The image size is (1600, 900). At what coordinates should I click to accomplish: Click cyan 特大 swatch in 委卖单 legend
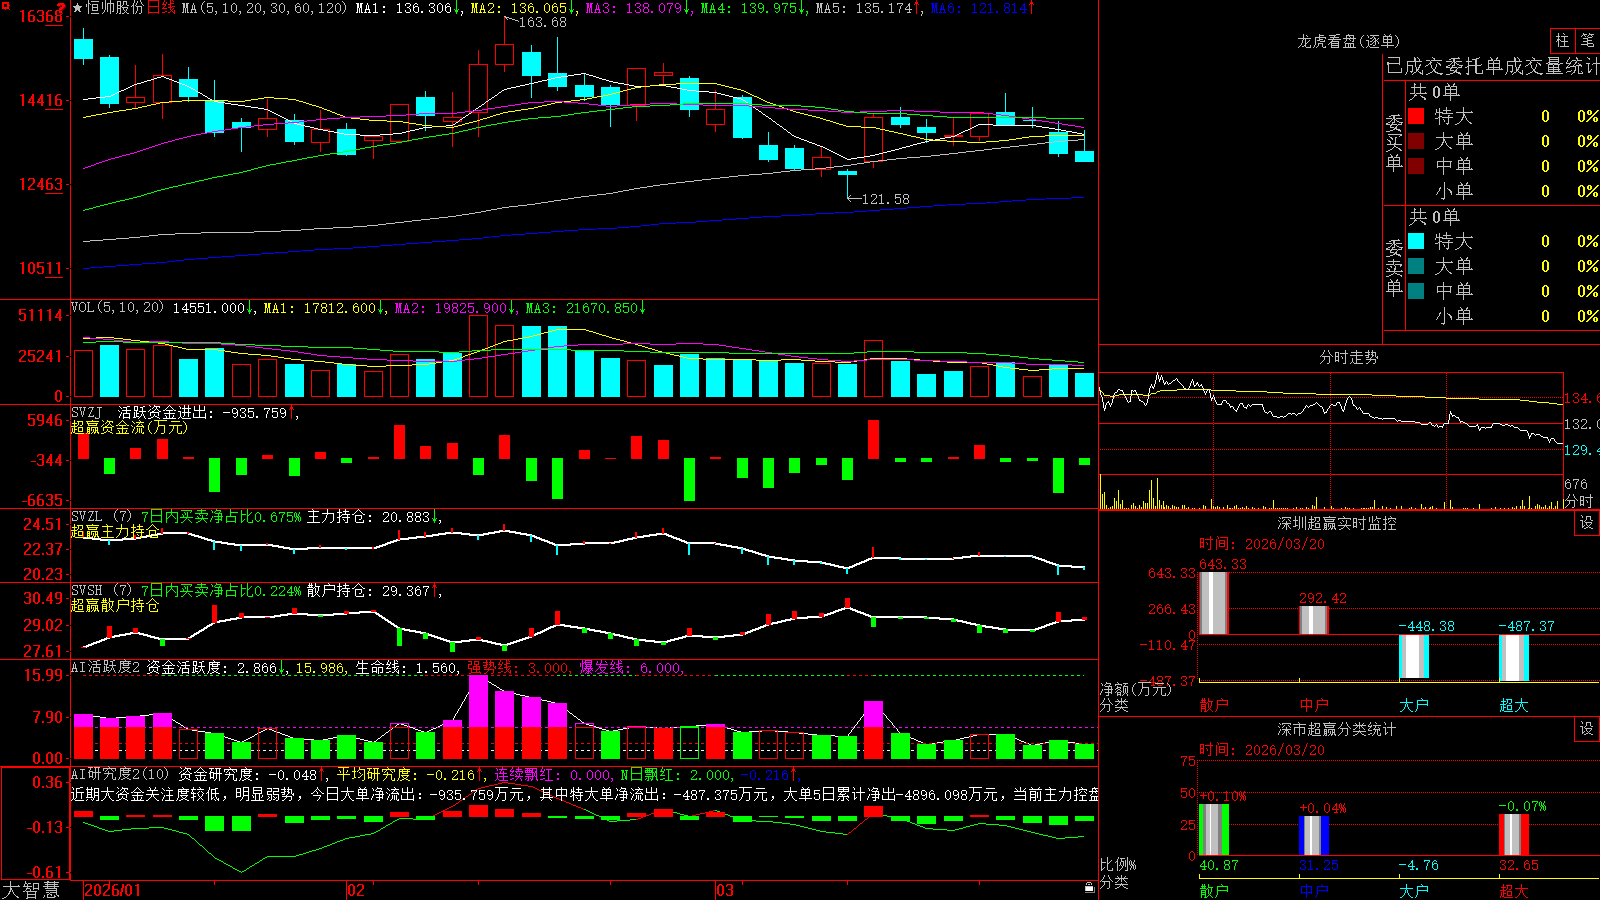pos(1416,241)
